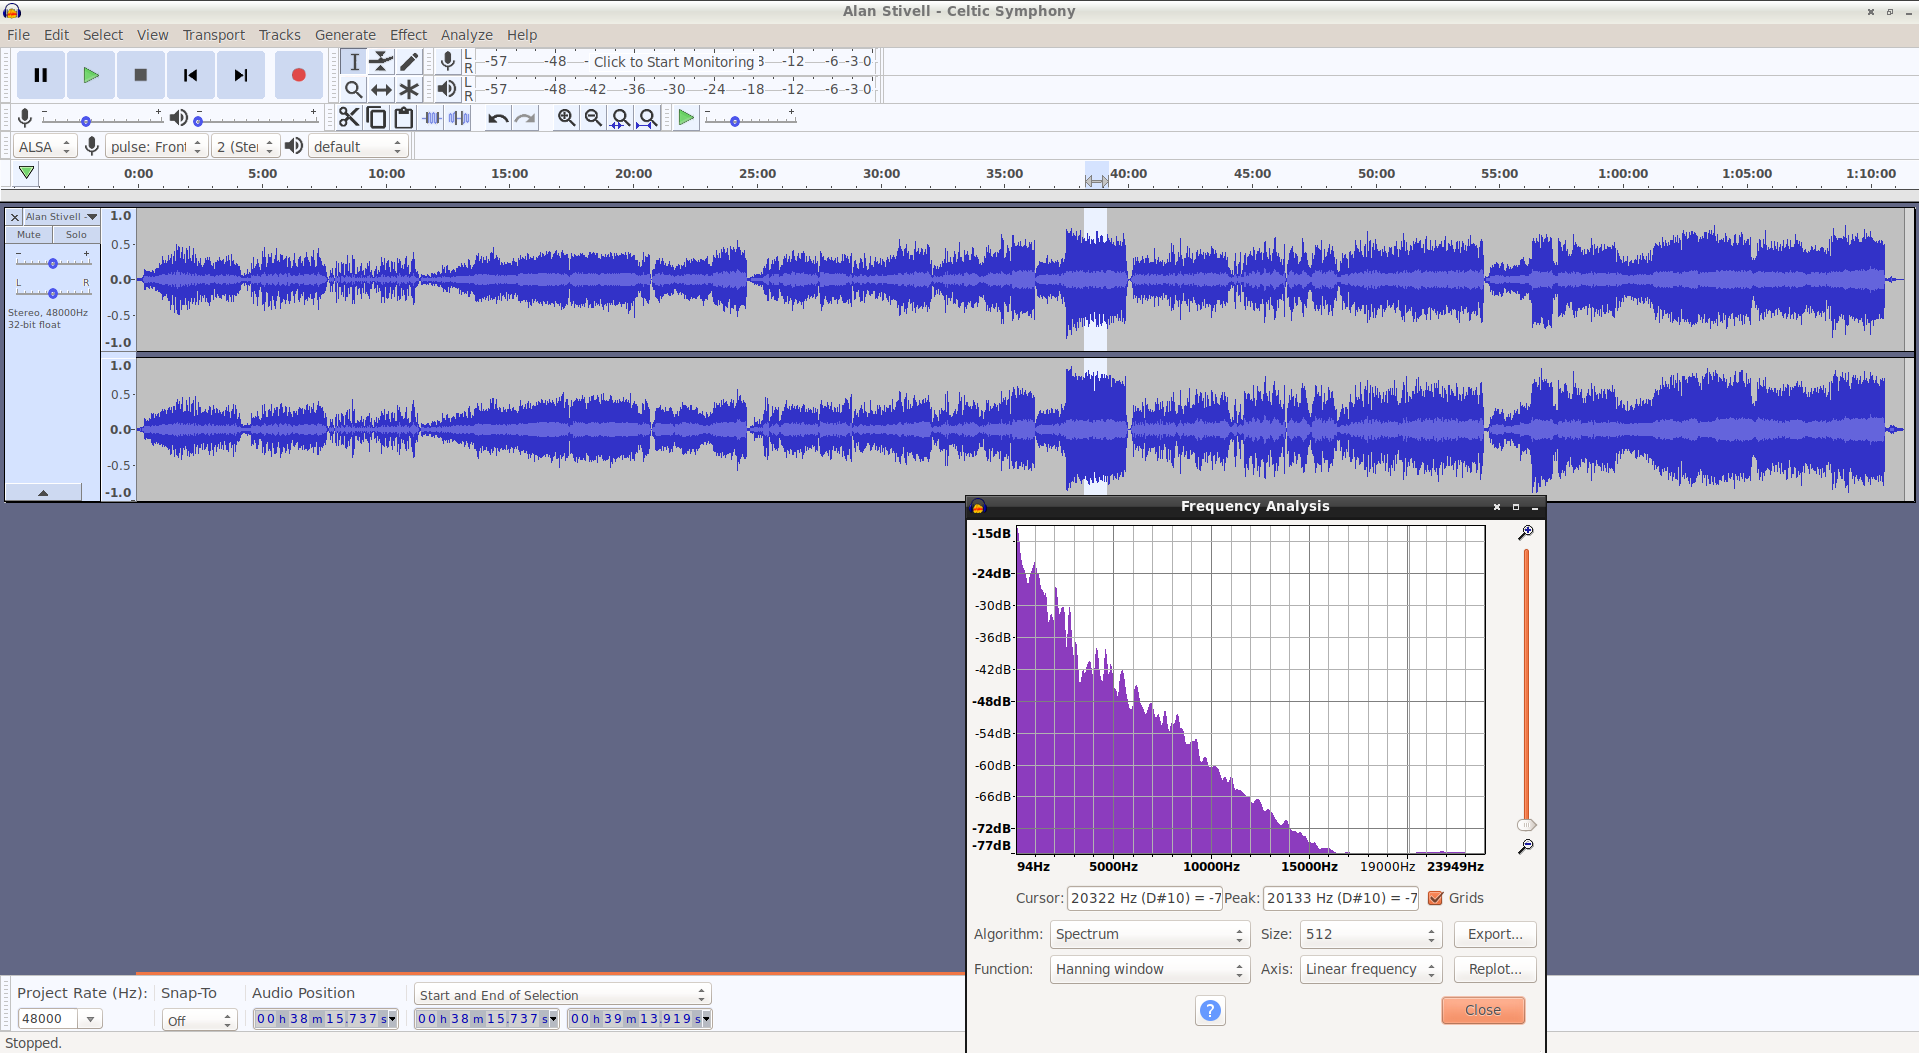Open the Analyze menu

(466, 35)
